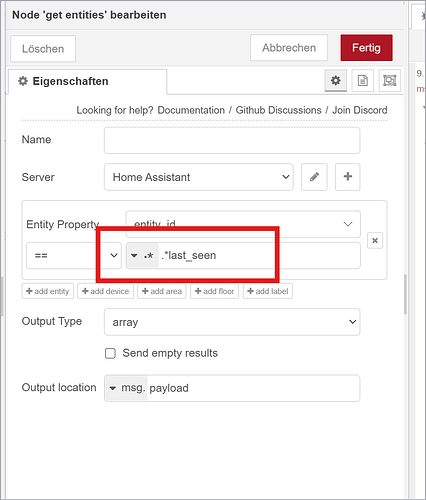Focus the Name input field

232,140
